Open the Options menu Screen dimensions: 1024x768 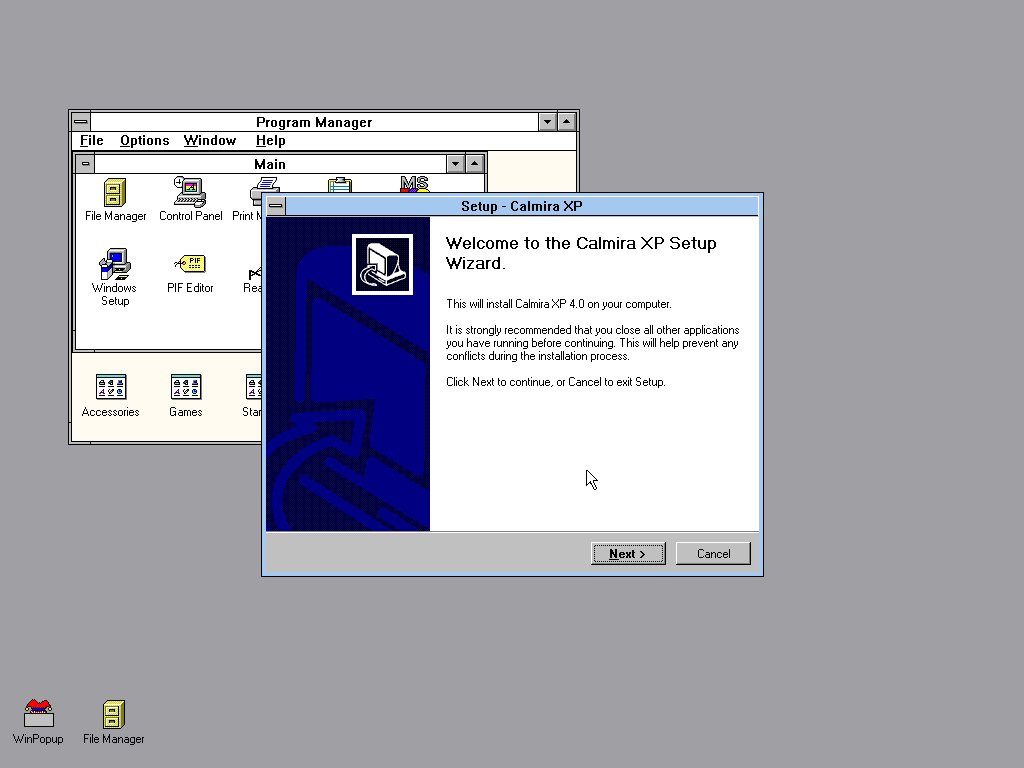click(145, 141)
